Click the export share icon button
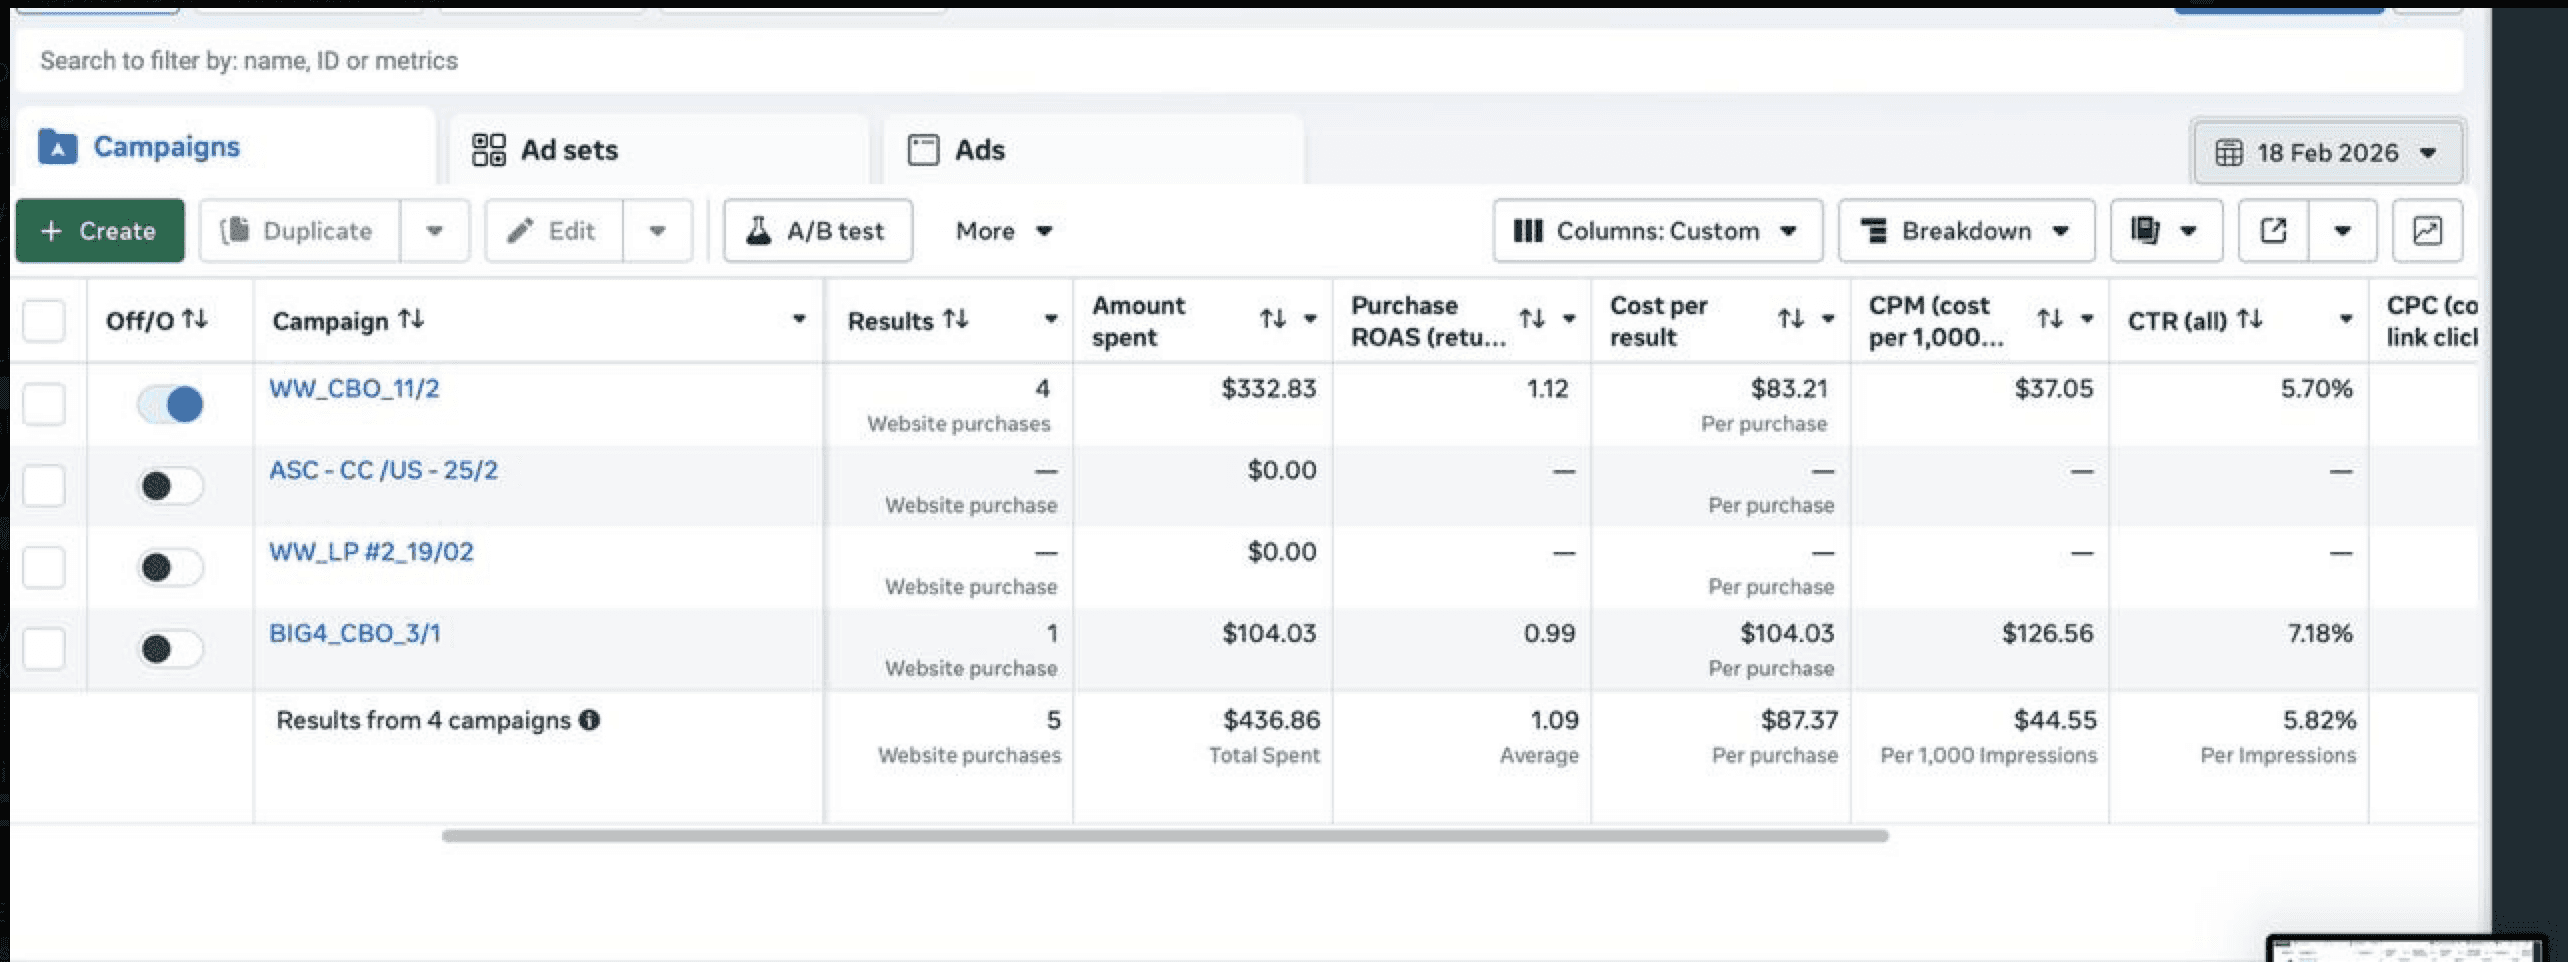 click(x=2273, y=231)
